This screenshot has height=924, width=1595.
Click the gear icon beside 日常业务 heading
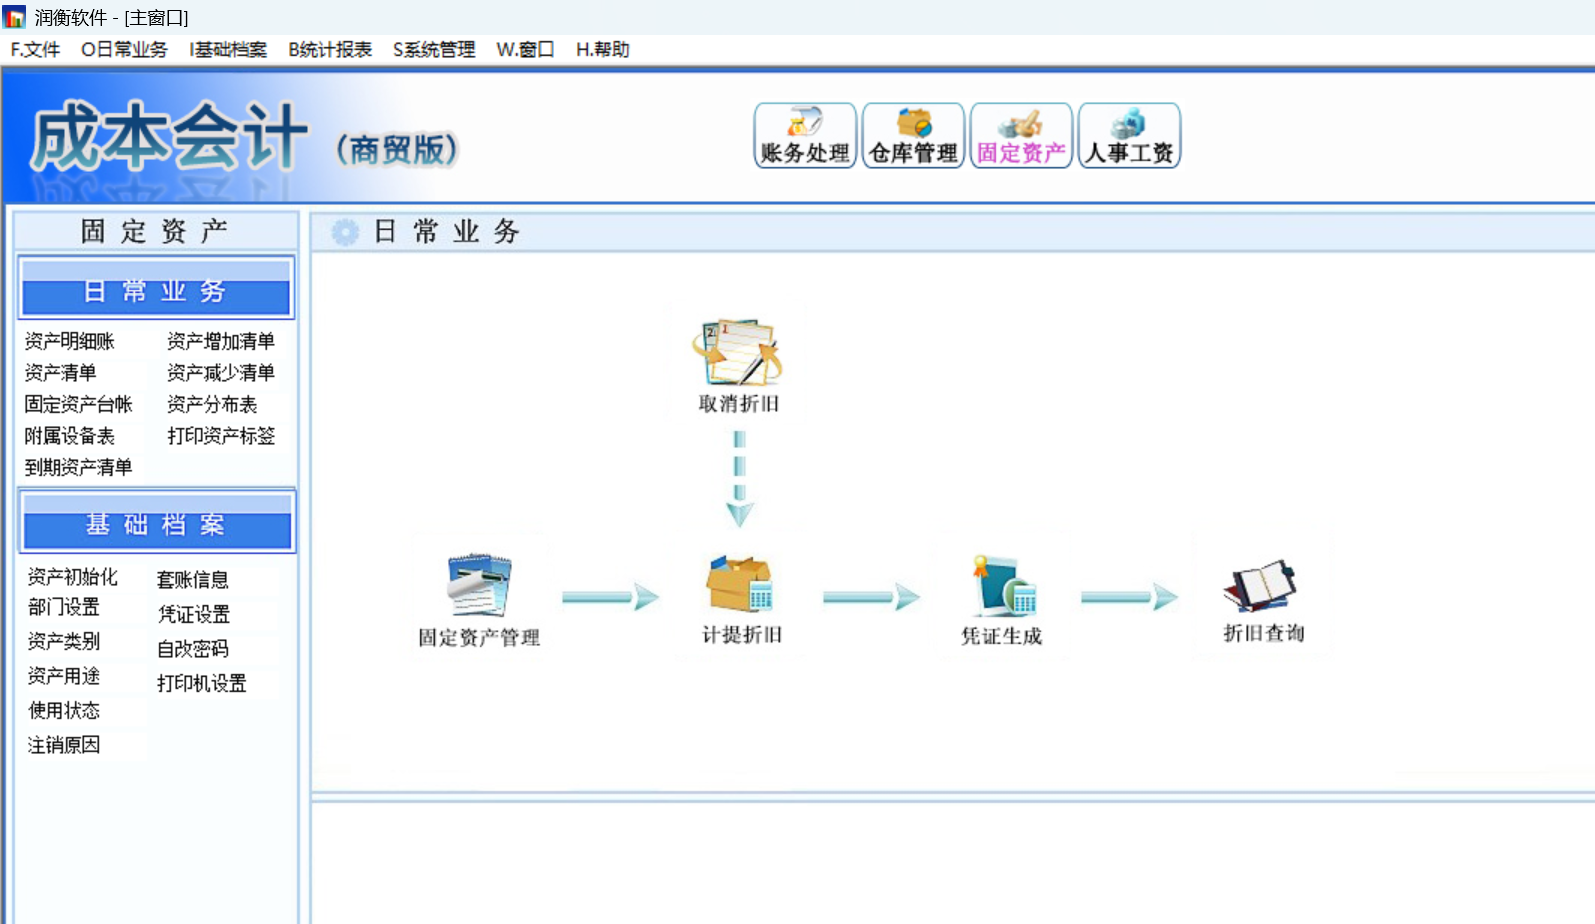[345, 232]
